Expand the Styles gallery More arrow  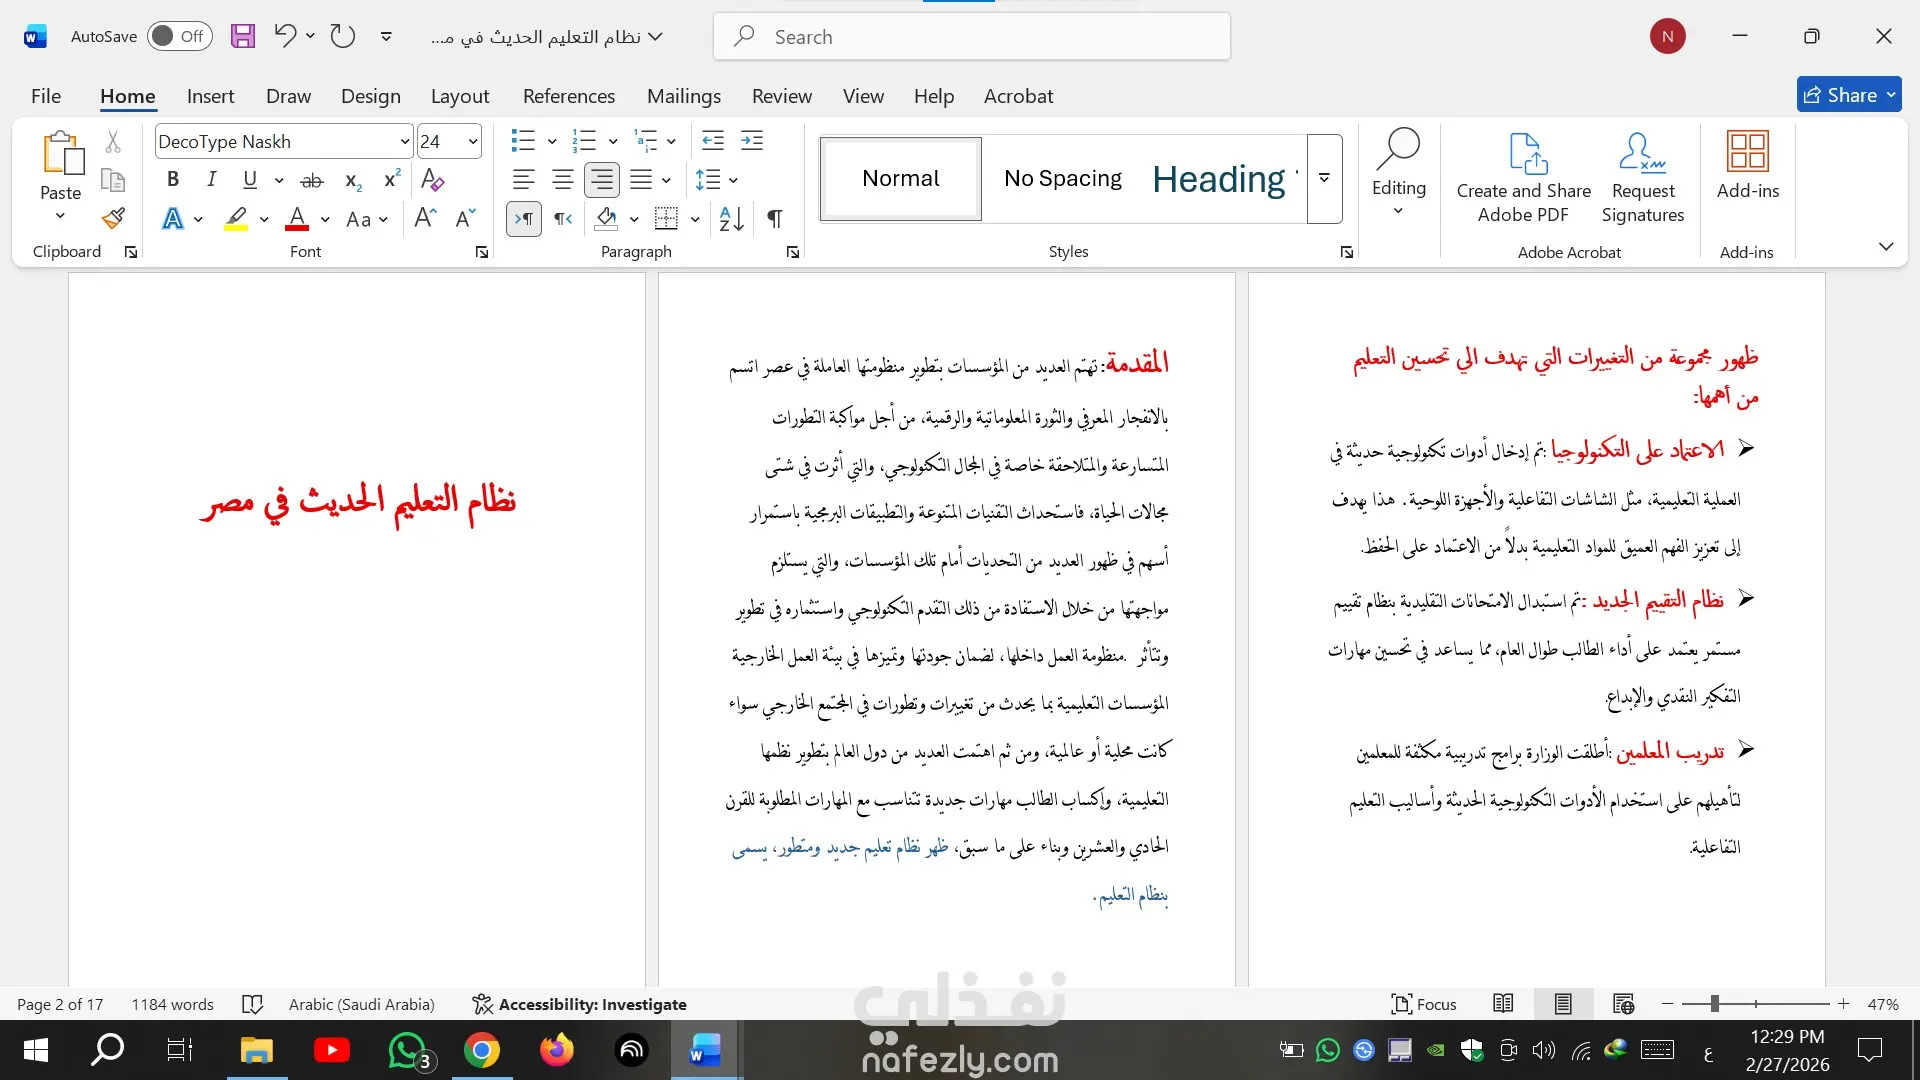1324,179
